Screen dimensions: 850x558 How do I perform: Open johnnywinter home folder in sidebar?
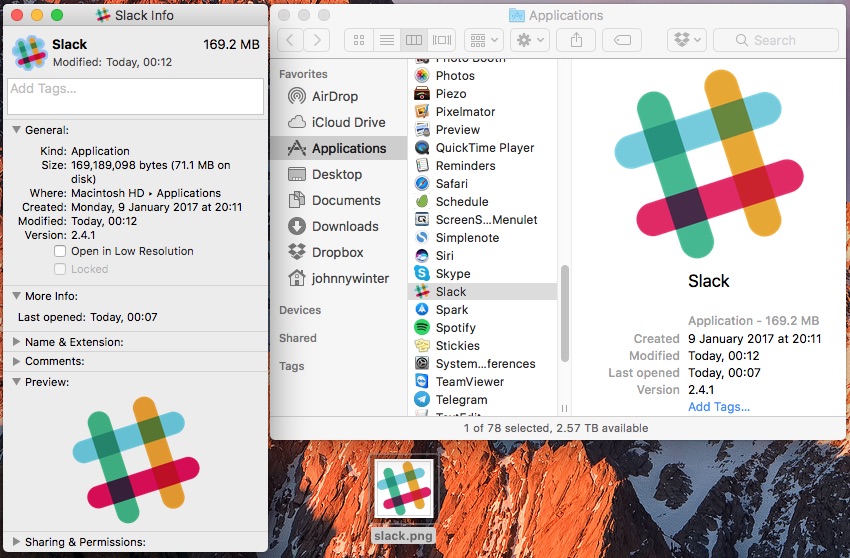tap(338, 278)
